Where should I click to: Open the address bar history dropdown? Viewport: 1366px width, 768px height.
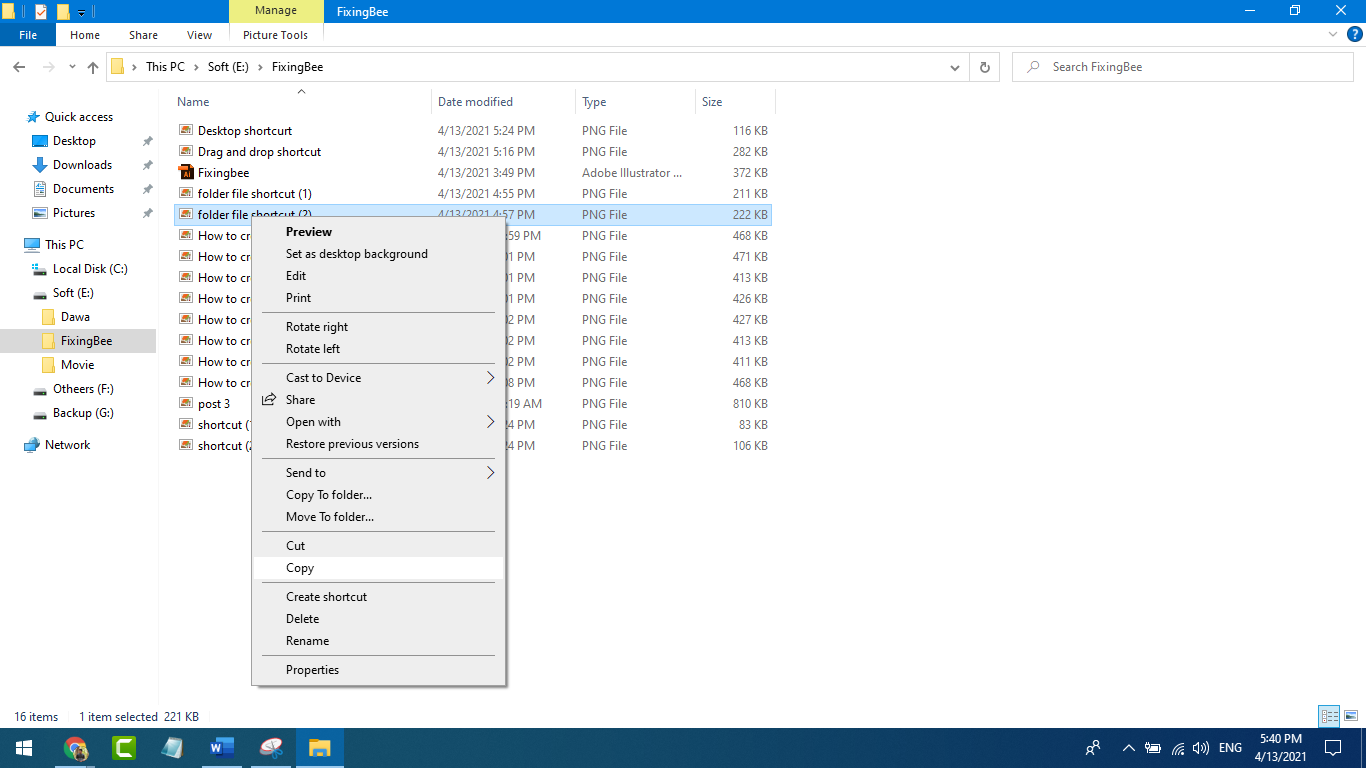[x=954, y=67]
